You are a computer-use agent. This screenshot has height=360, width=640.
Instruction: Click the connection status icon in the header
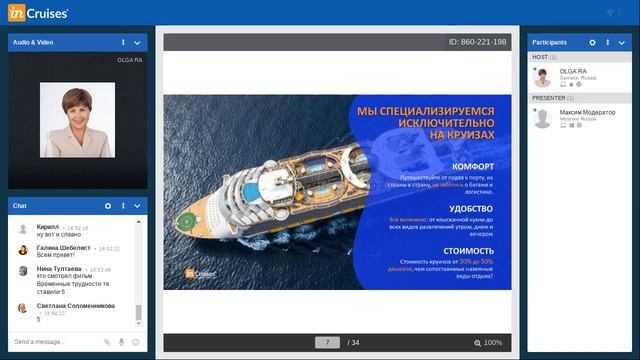click(x=611, y=13)
